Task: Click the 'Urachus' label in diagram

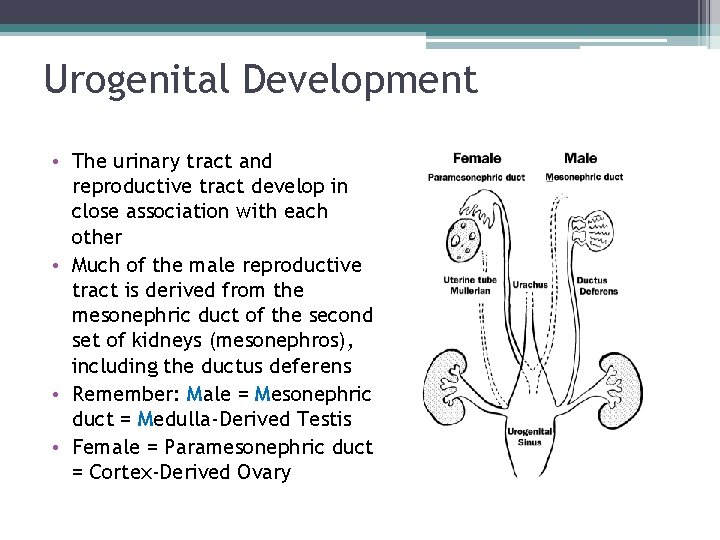Action: click(530, 285)
